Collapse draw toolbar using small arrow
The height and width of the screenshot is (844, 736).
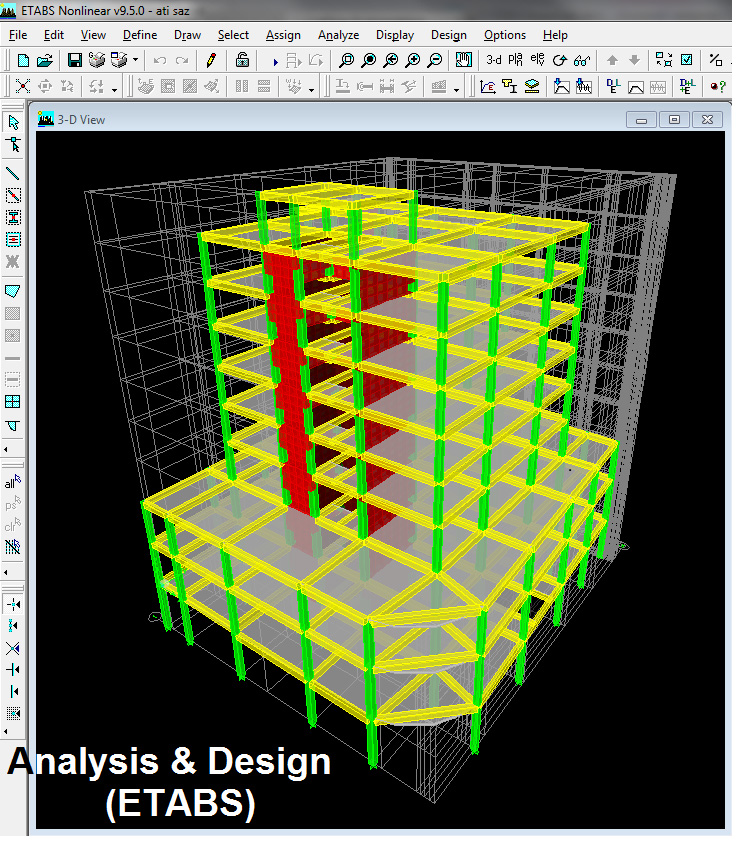click(6, 449)
